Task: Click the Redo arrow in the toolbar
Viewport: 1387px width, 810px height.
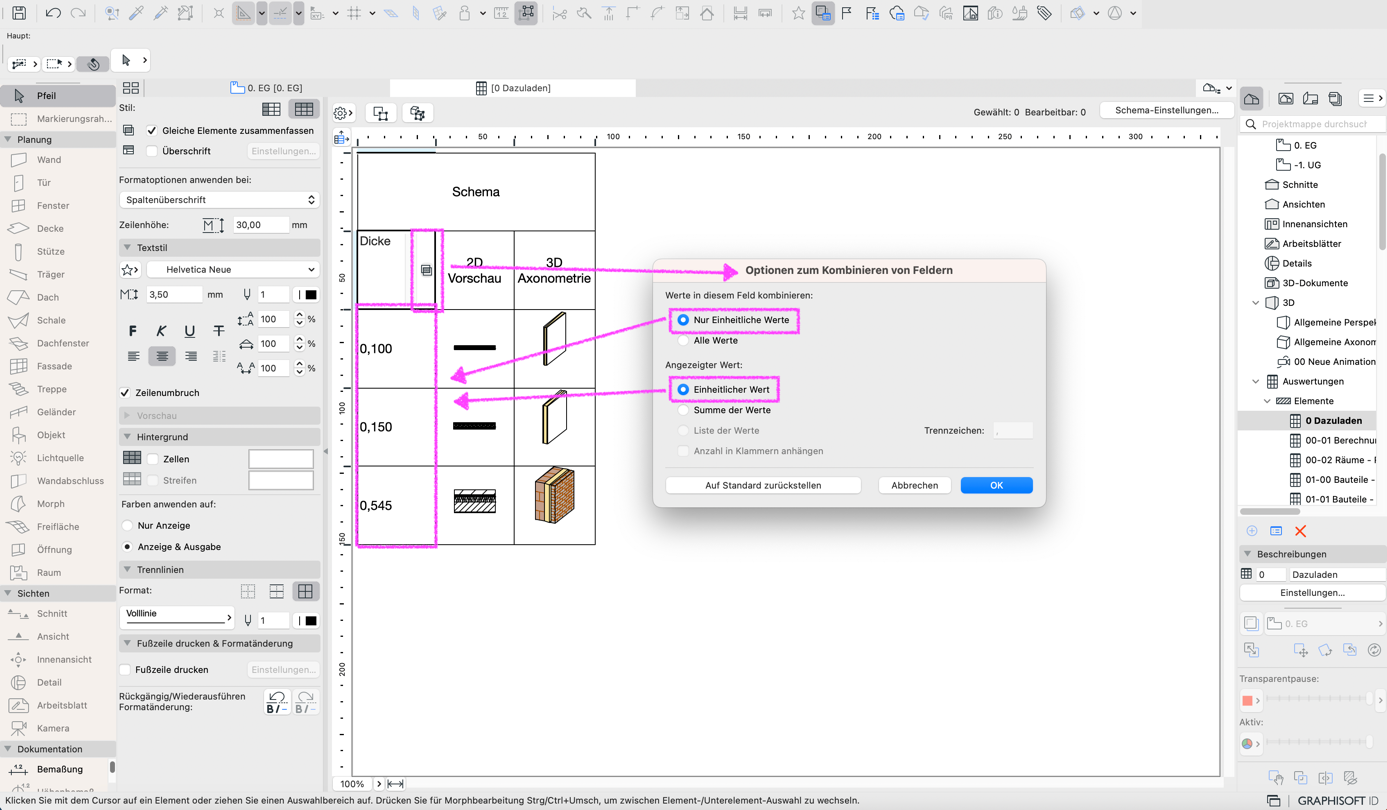Action: [78, 13]
